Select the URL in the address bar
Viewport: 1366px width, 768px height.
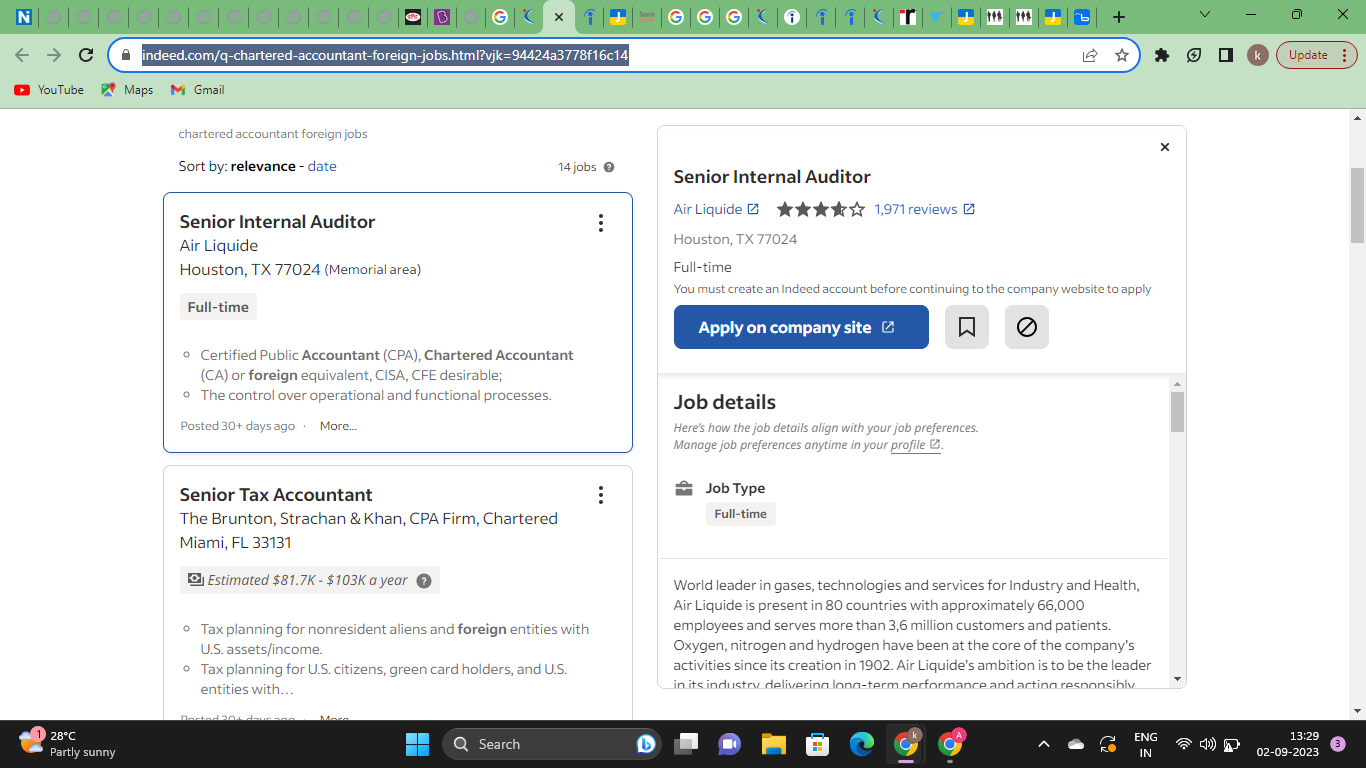(385, 55)
